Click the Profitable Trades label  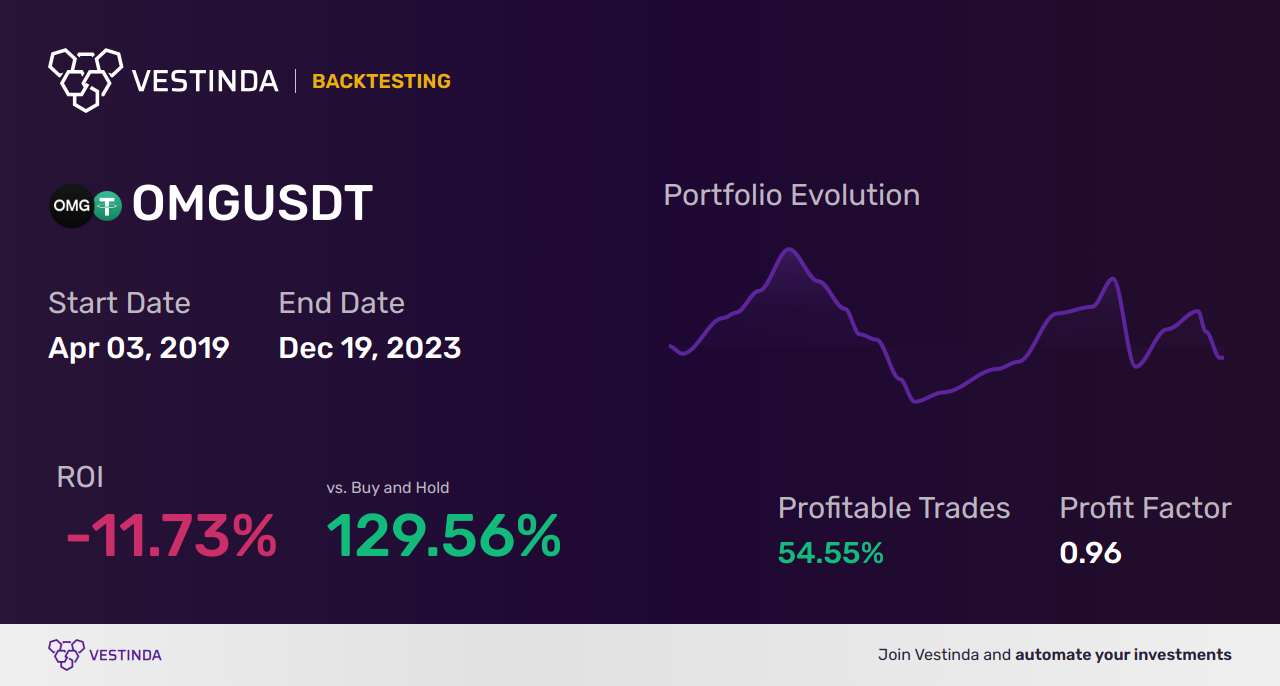pos(894,508)
